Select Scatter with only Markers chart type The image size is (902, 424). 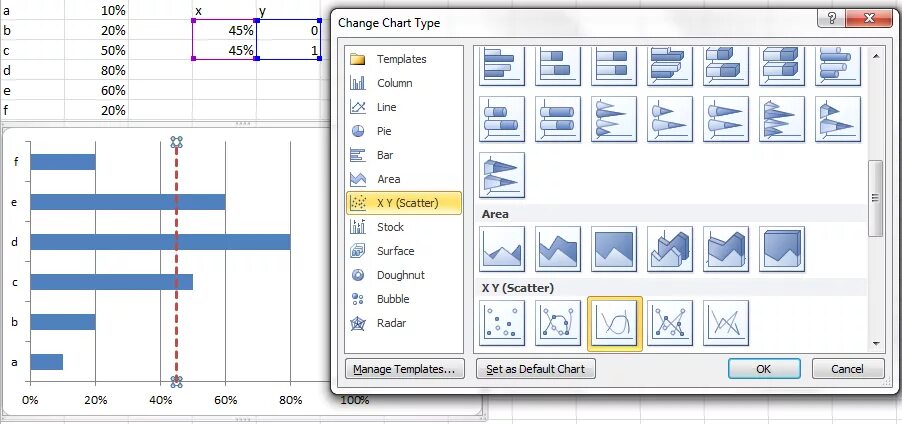504,323
